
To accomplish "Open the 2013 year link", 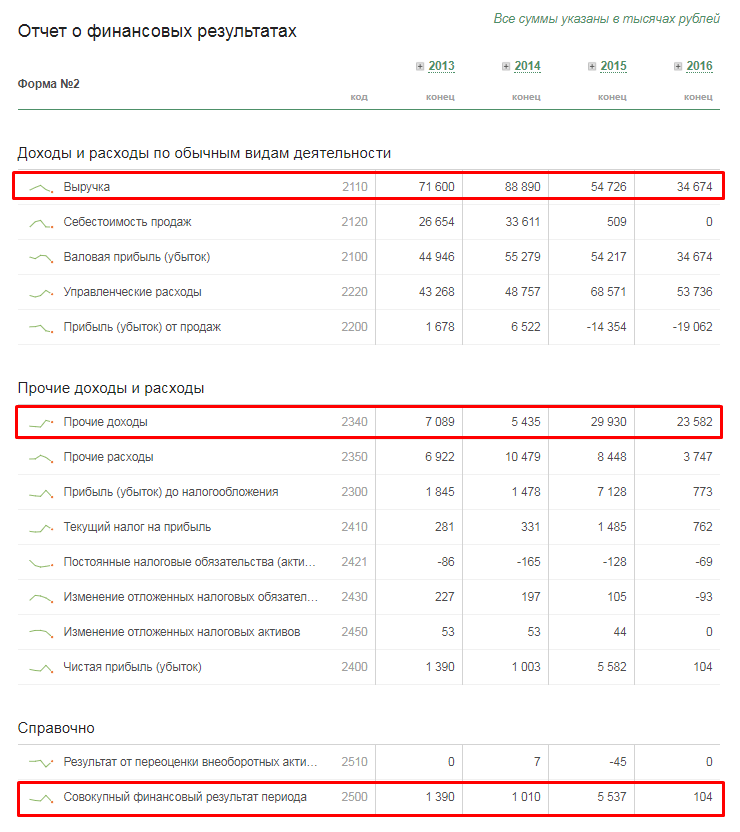I will (441, 66).
